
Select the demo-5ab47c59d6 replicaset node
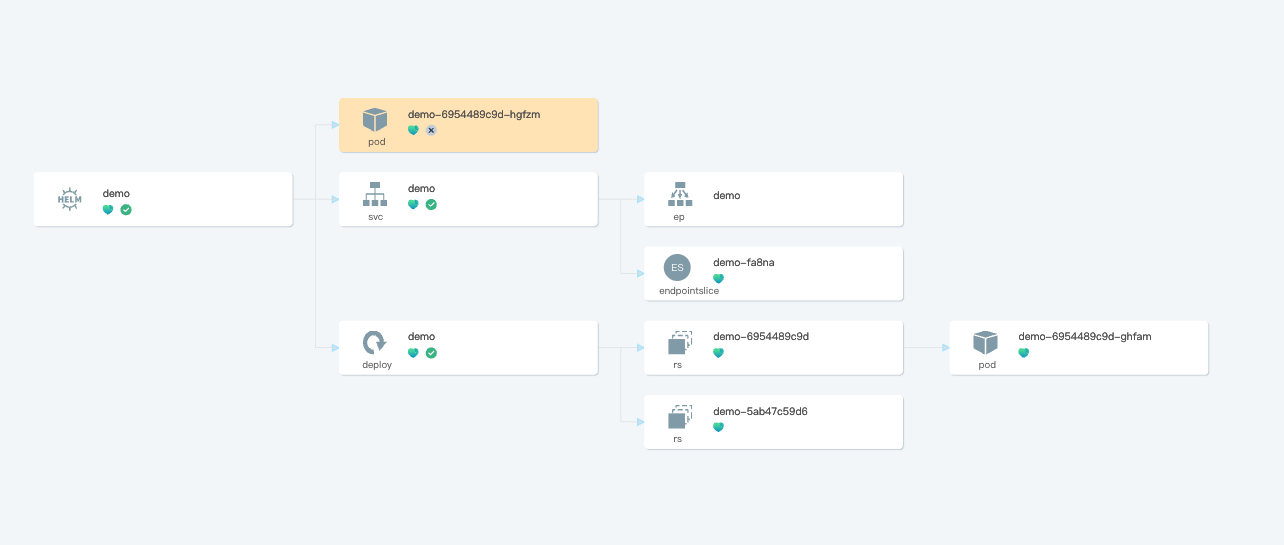pos(774,422)
